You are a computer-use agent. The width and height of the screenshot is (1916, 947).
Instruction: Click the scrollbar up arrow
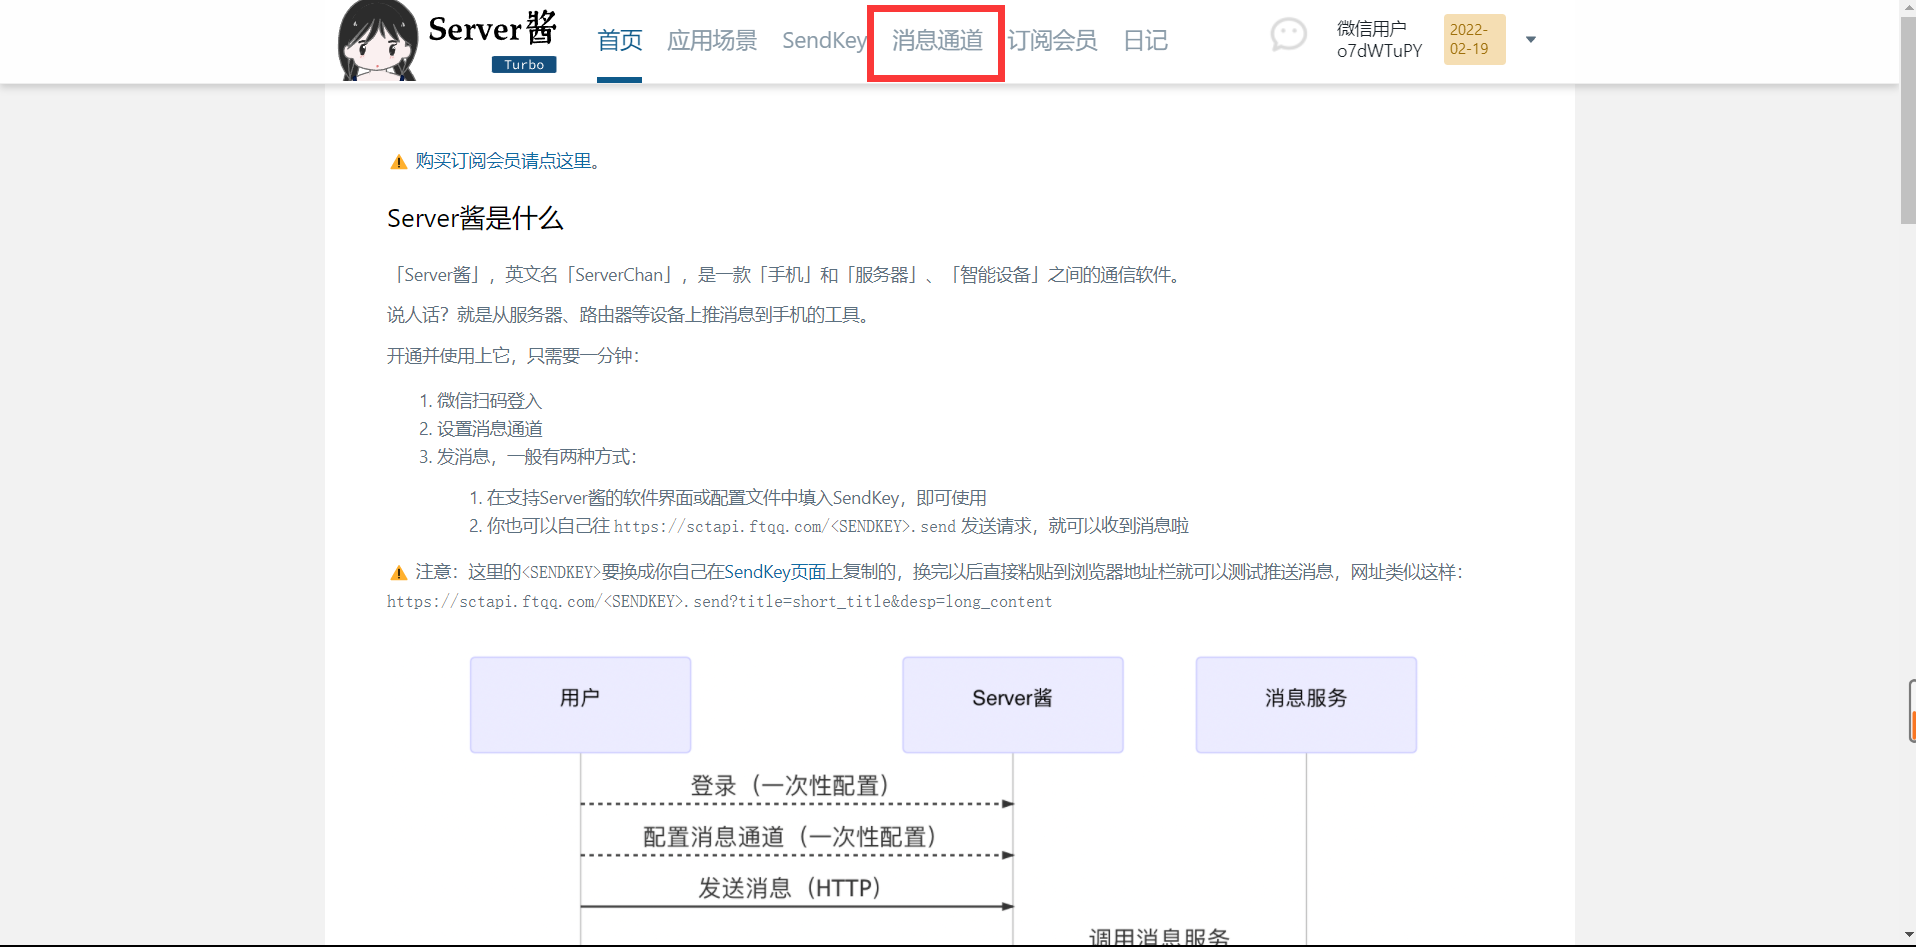(1907, 8)
